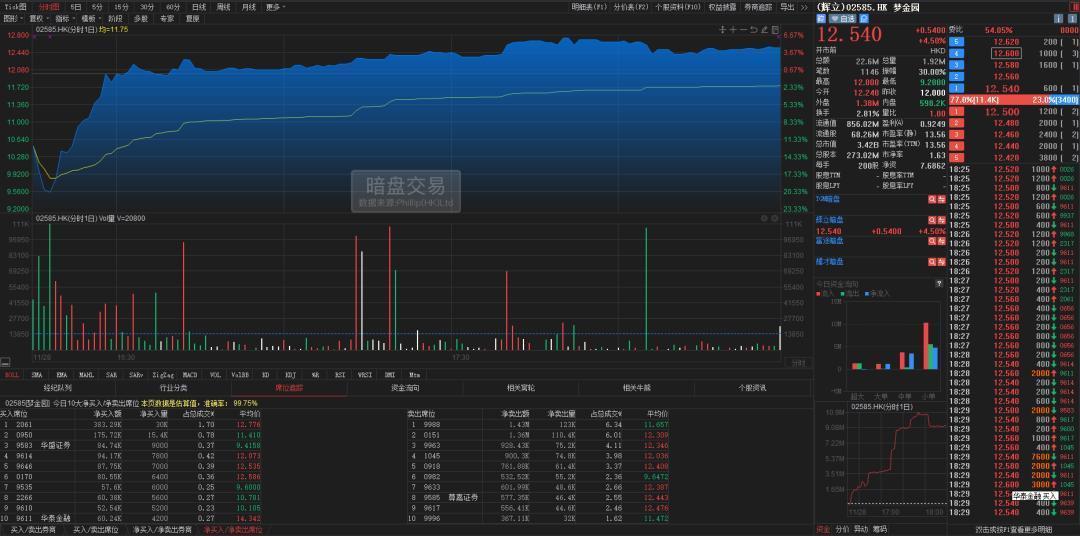Click the close X icon on price chart toolbar

[774, 29]
